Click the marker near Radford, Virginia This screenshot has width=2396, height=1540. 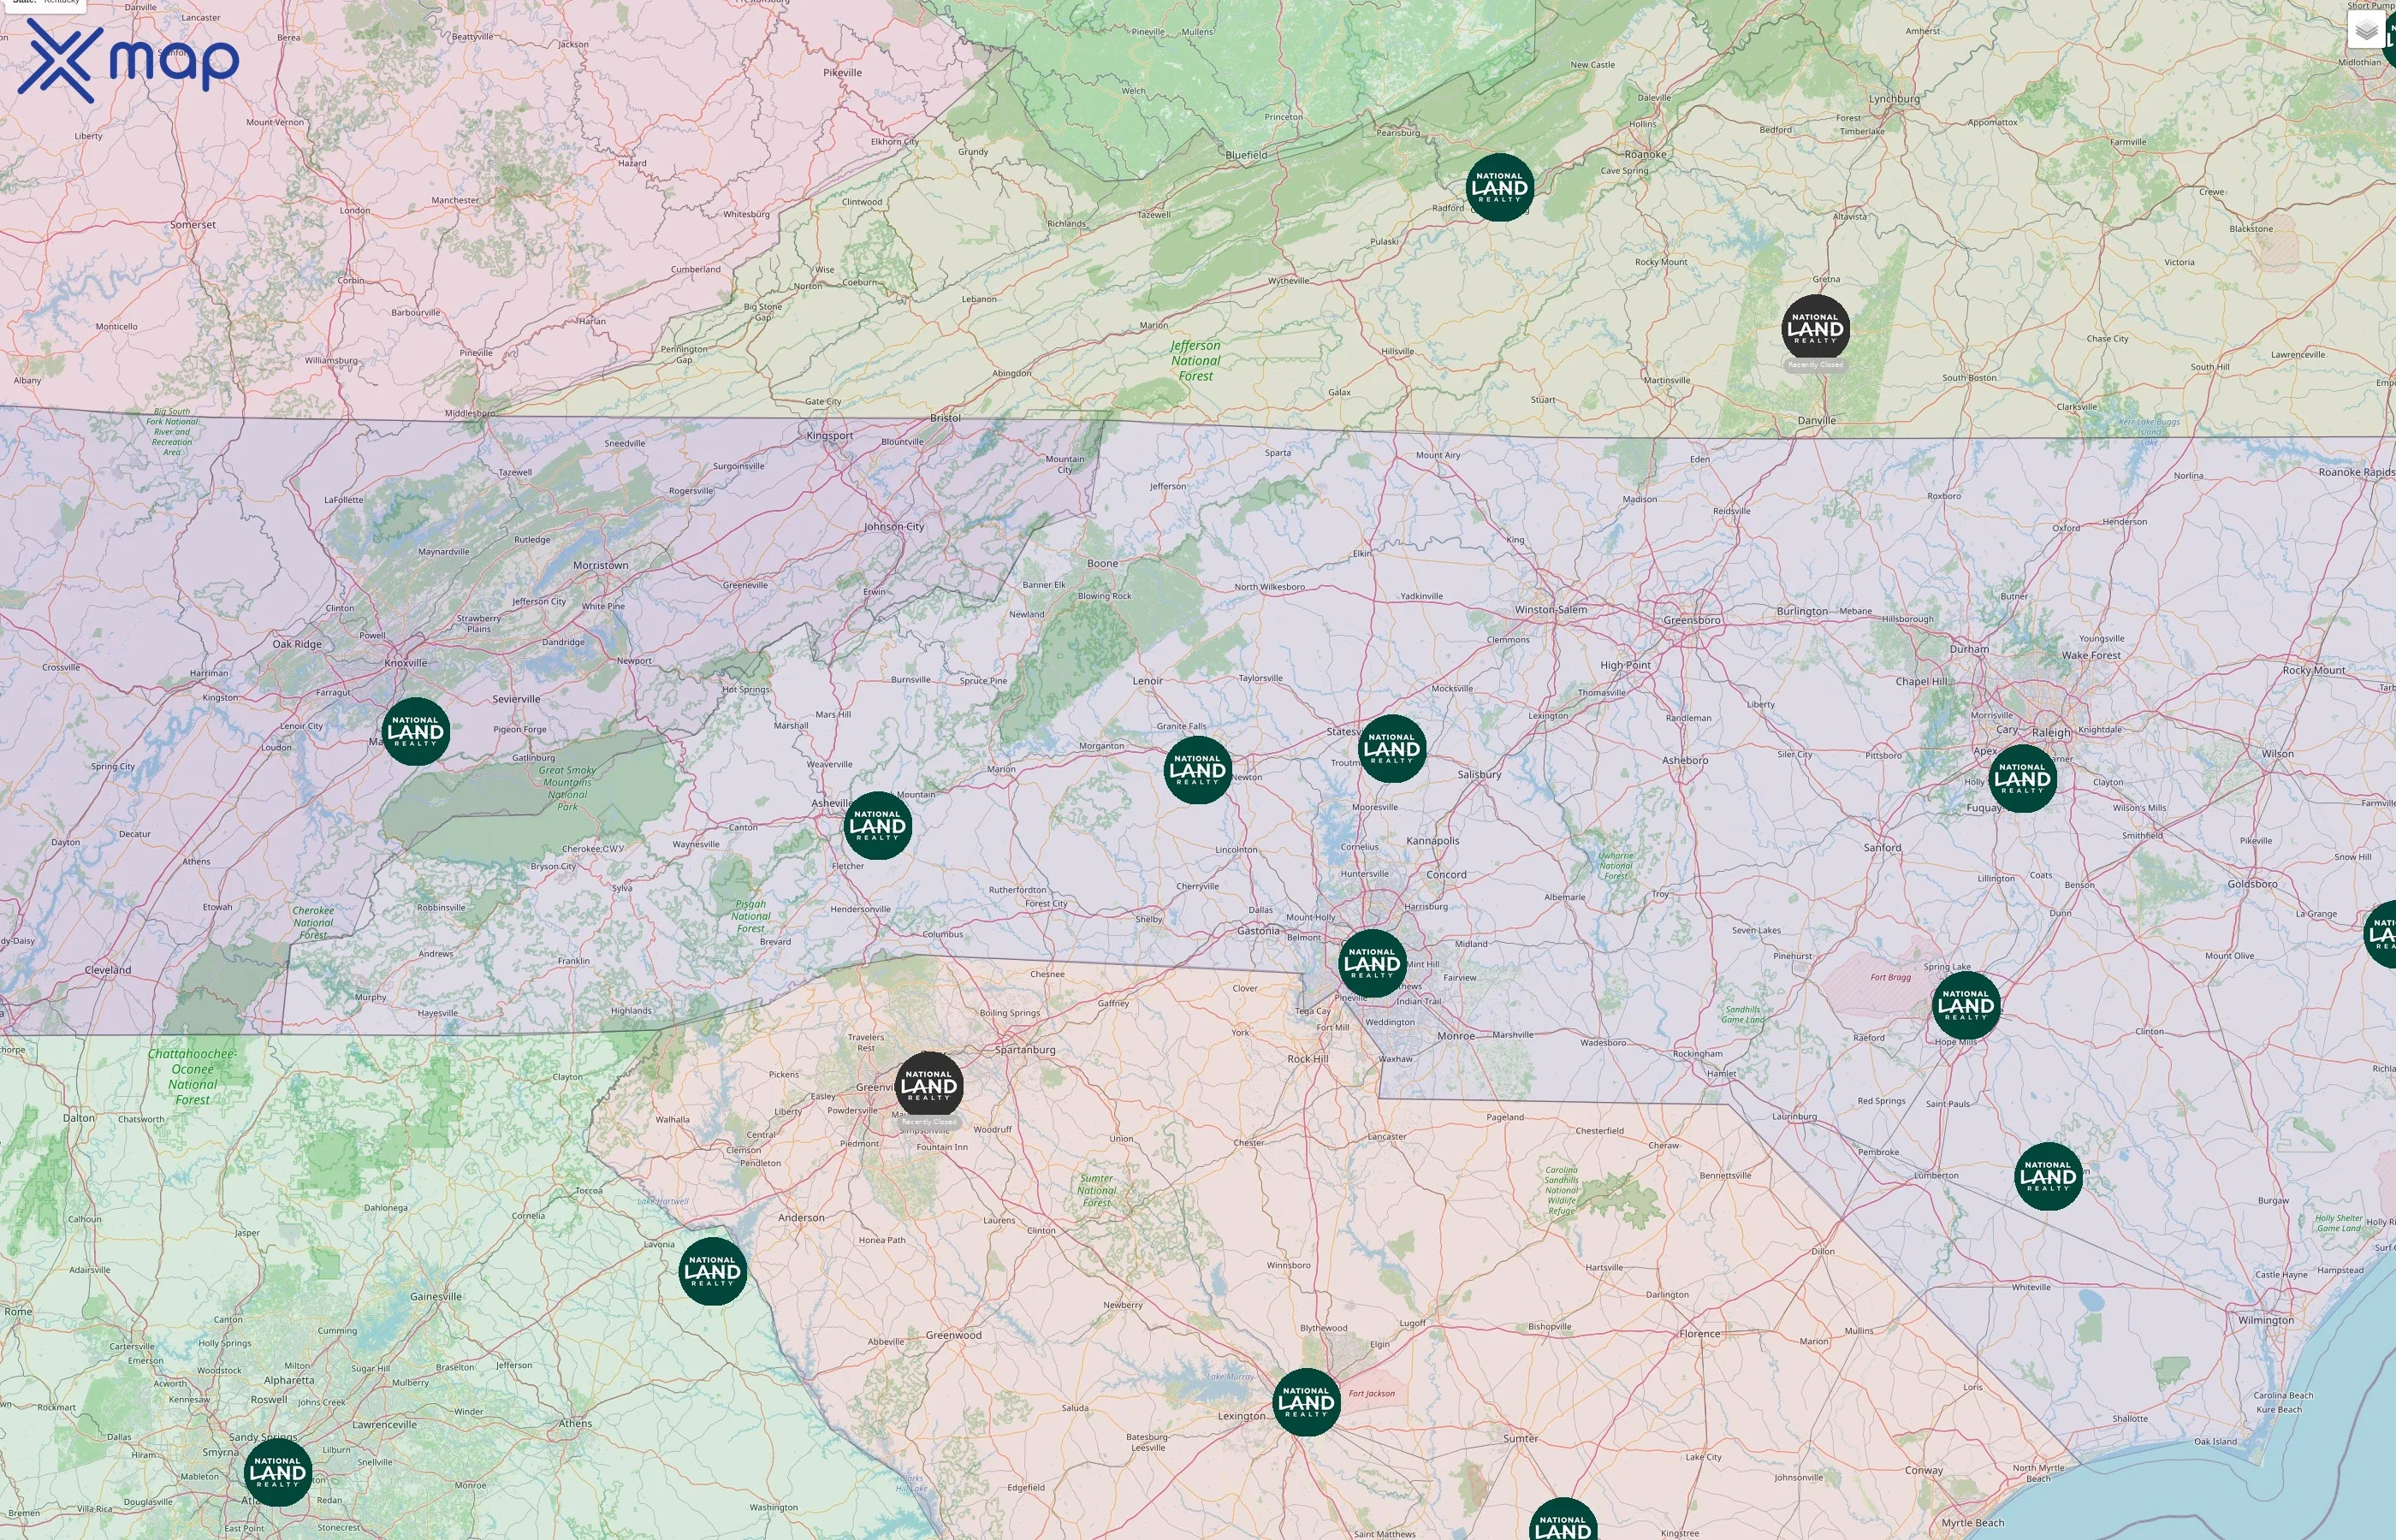coord(1499,186)
